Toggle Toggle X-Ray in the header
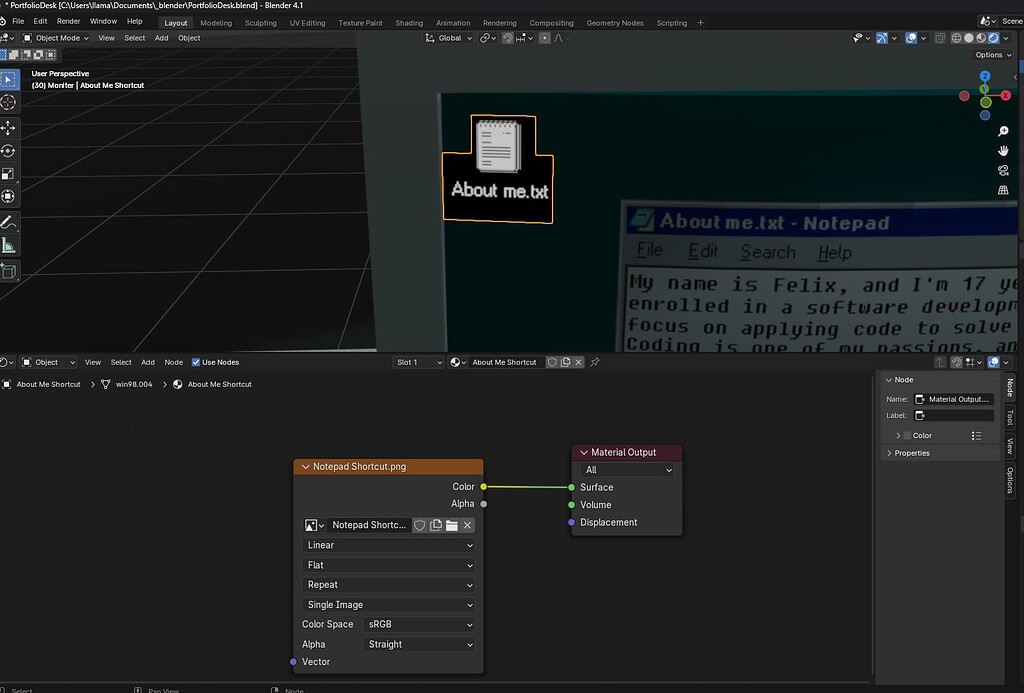 [x=940, y=38]
